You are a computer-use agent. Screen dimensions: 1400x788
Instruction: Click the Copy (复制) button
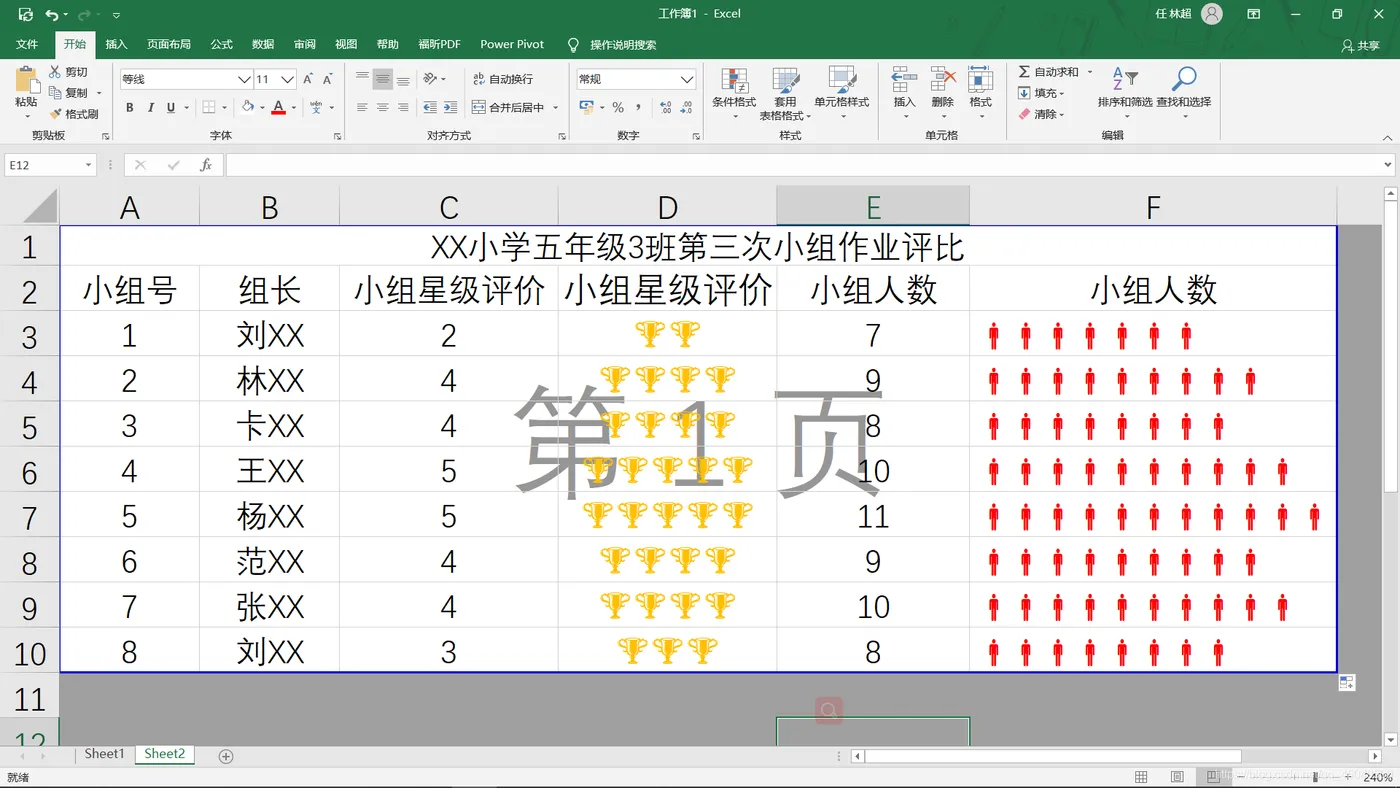[68, 93]
